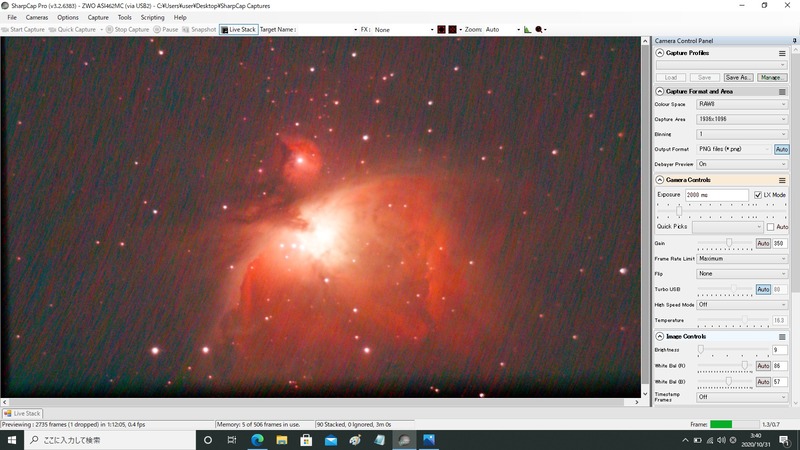Toggle the LX Mode checkbox
This screenshot has height=450, width=800.
[758, 195]
